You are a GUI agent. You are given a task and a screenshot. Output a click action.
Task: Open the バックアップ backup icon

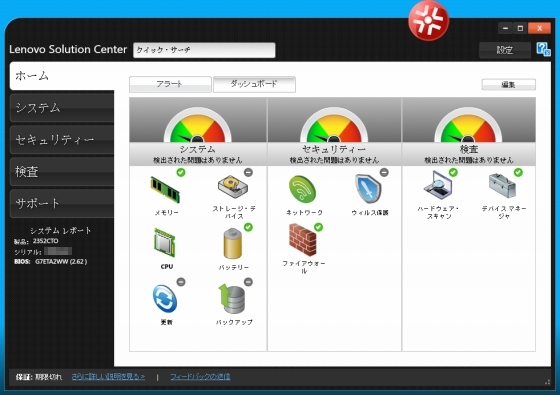[x=232, y=299]
